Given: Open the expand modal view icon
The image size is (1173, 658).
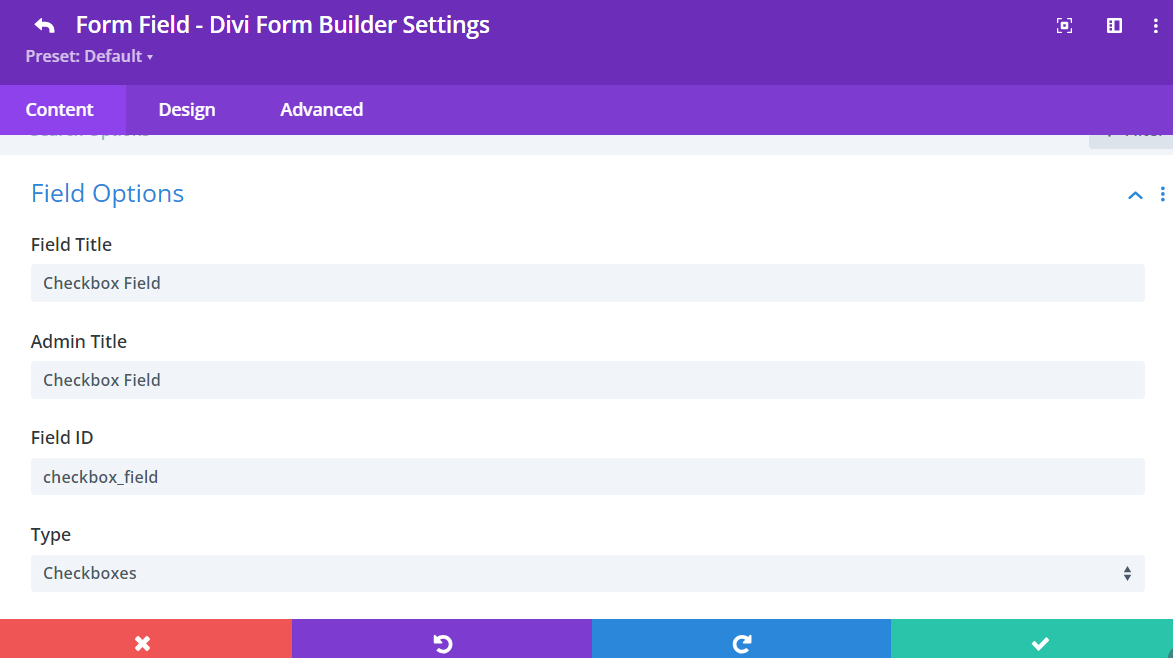Looking at the screenshot, I should click(1064, 25).
